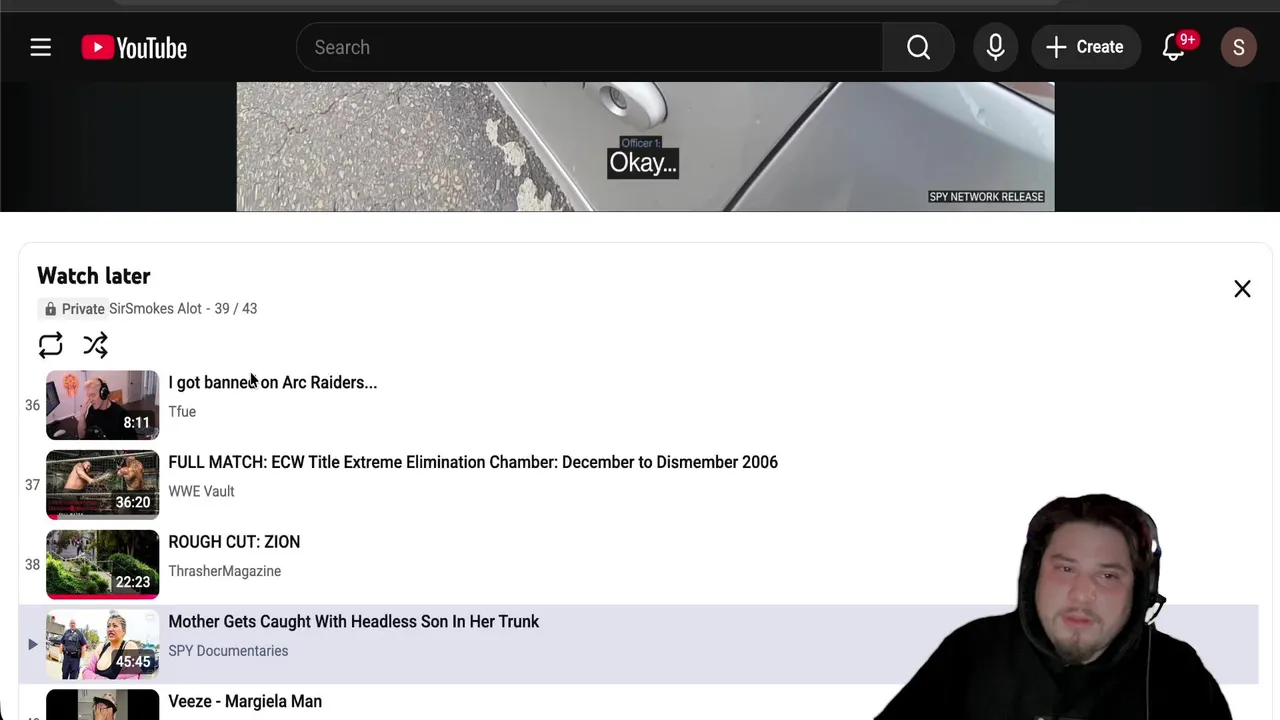Image resolution: width=1280 pixels, height=720 pixels.
Task: Select Mother Gets Caught With Headless Son title
Action: (353, 622)
